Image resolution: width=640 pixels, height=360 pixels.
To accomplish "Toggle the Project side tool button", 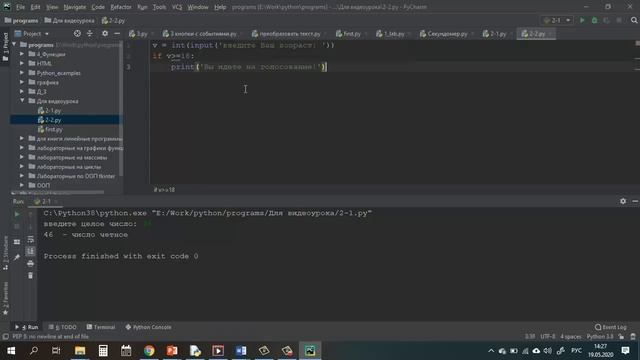I will coord(5,47).
